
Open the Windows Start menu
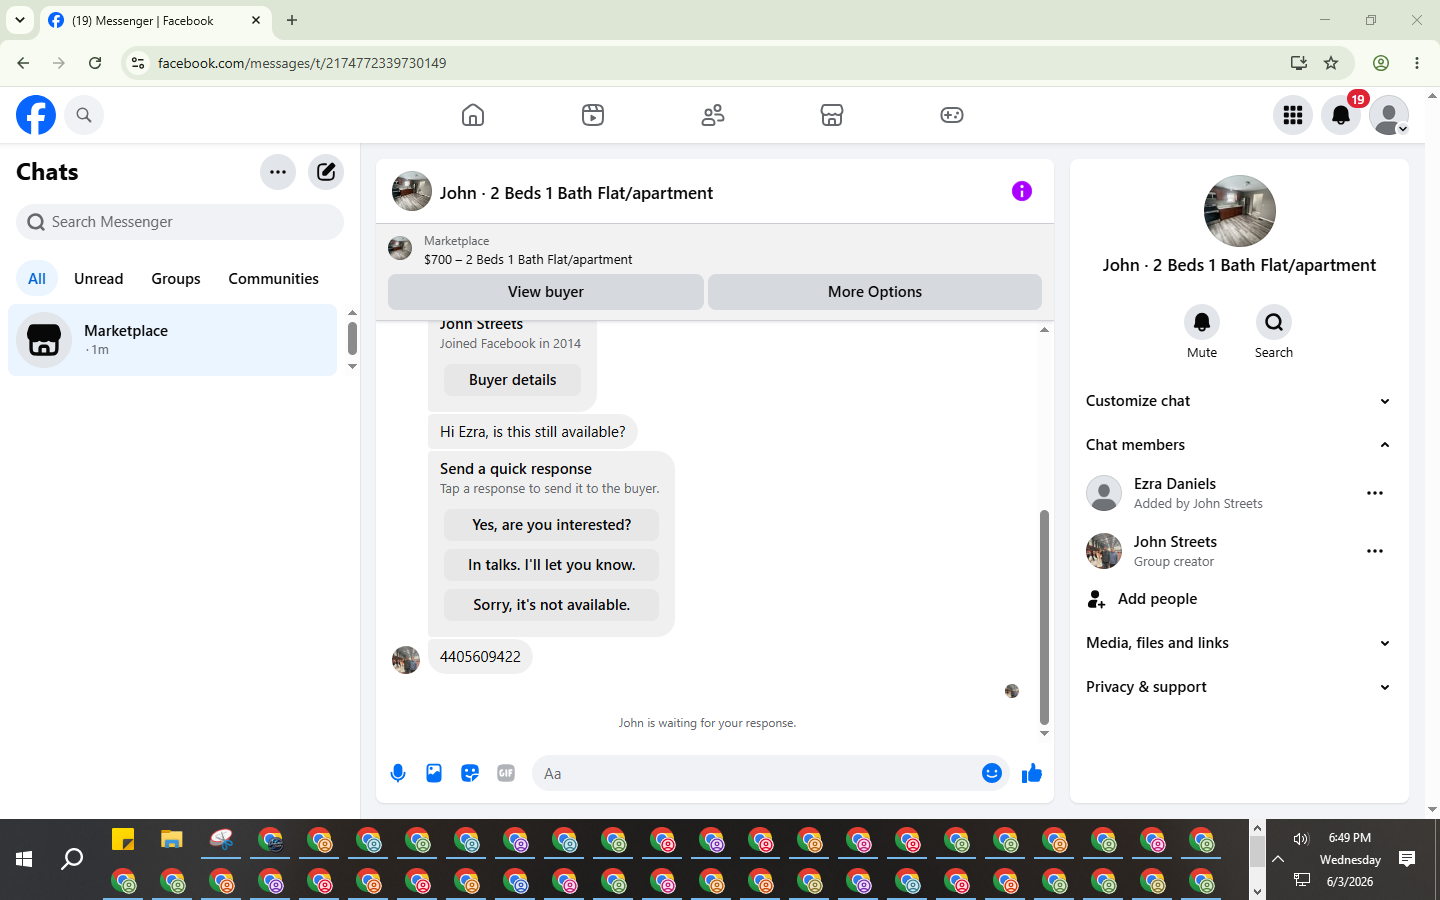(x=24, y=859)
